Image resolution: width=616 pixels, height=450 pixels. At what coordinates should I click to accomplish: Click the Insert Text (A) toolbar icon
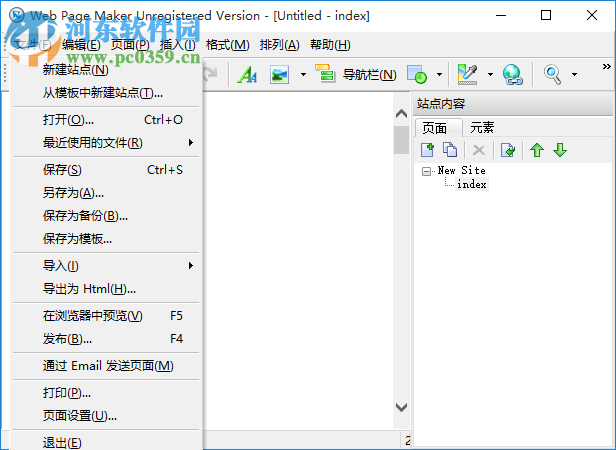click(x=247, y=74)
